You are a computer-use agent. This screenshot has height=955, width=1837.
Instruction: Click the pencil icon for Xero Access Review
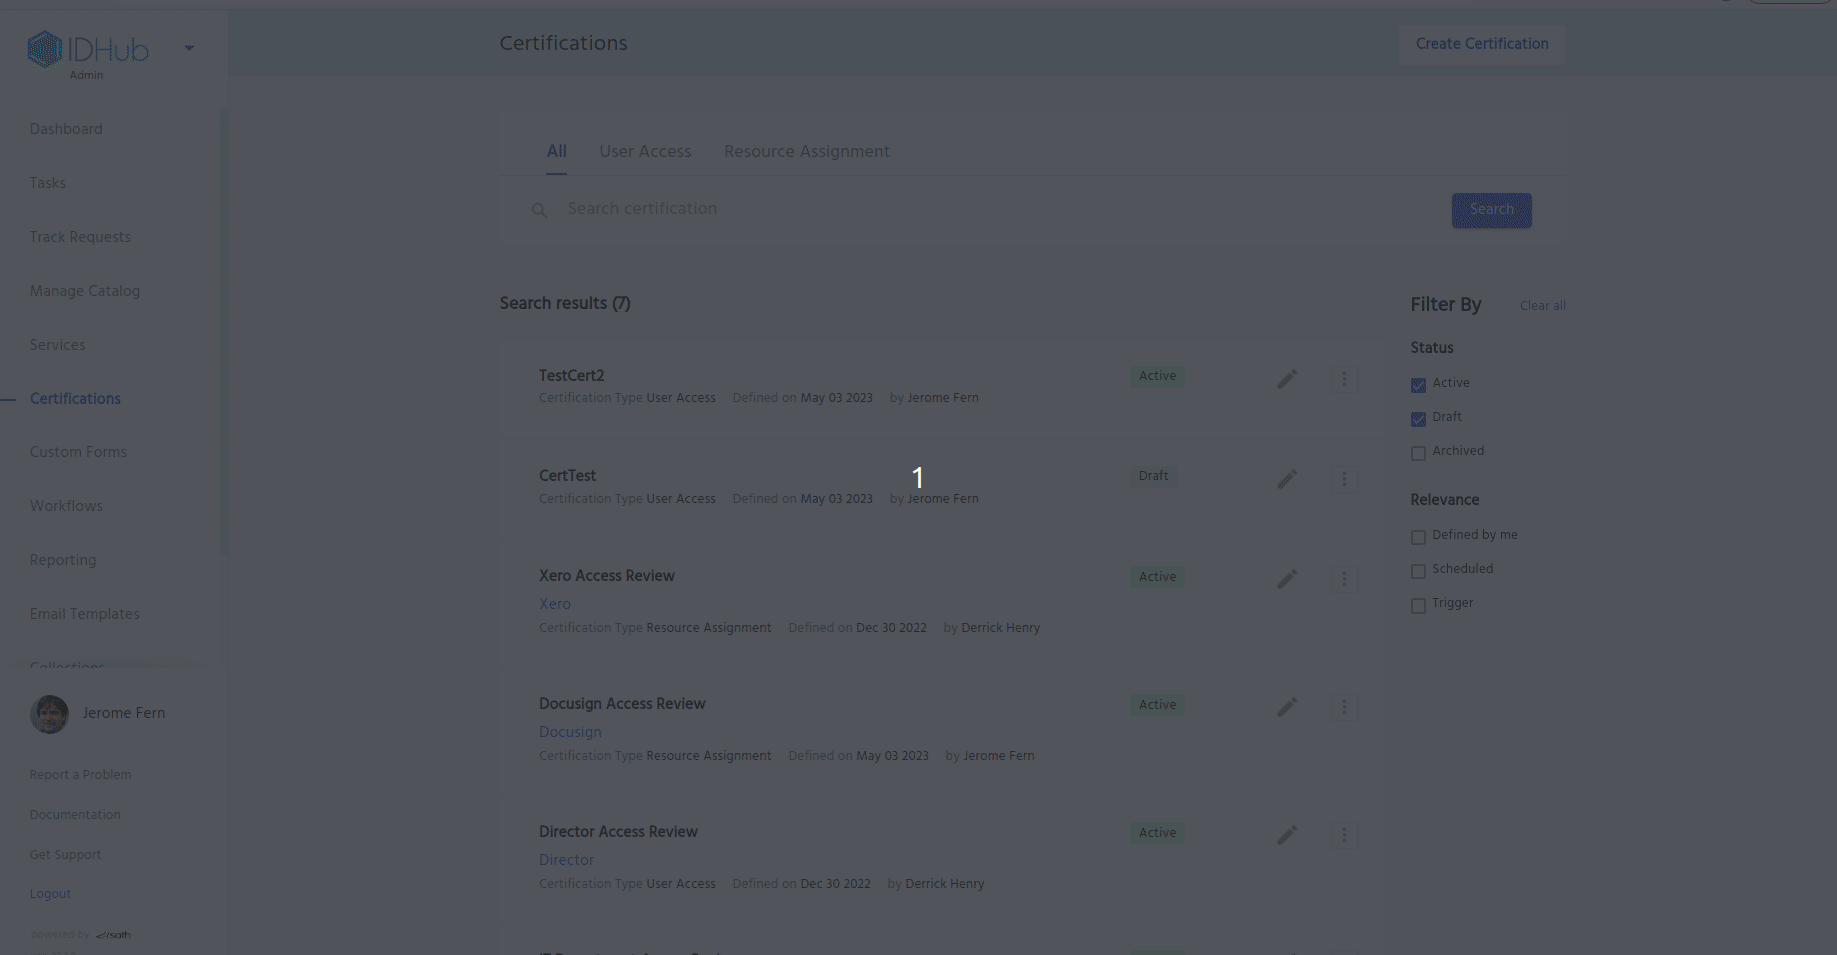[x=1287, y=579]
